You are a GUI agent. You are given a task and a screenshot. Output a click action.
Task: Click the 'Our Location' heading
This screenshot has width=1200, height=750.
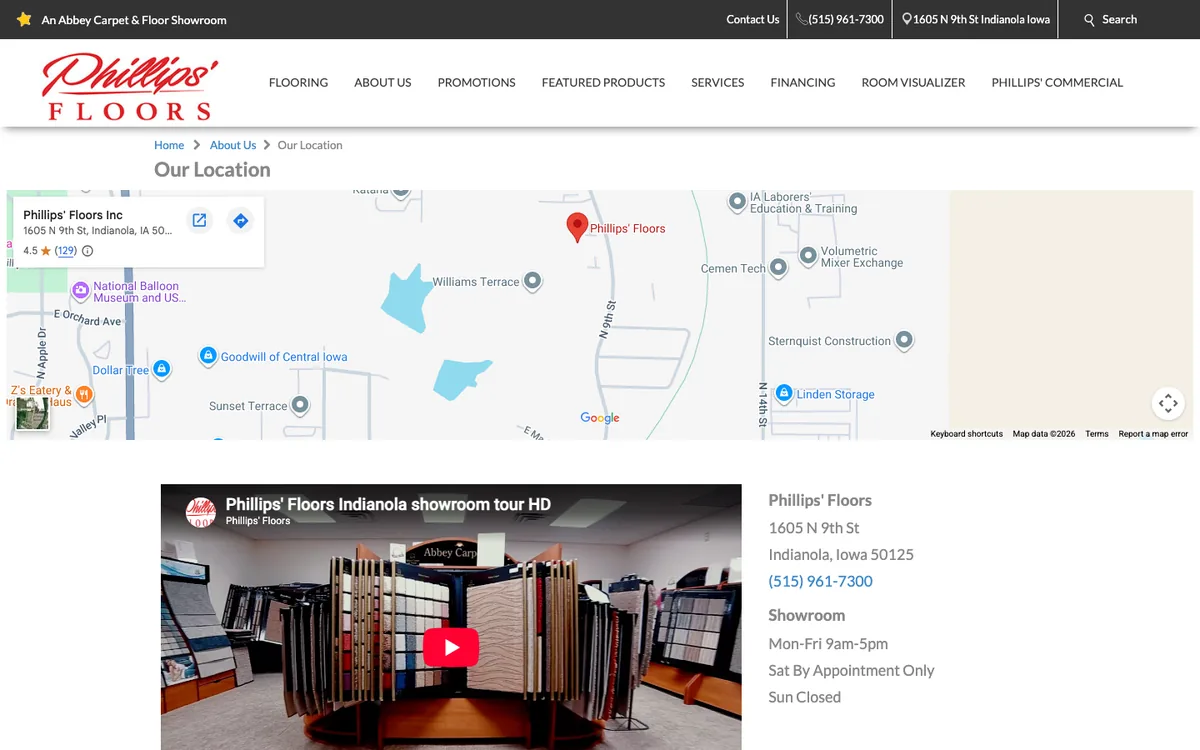212,170
